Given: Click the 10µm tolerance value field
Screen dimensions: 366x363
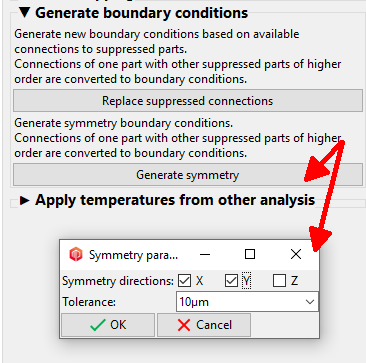Looking at the screenshot, I should (x=247, y=302).
